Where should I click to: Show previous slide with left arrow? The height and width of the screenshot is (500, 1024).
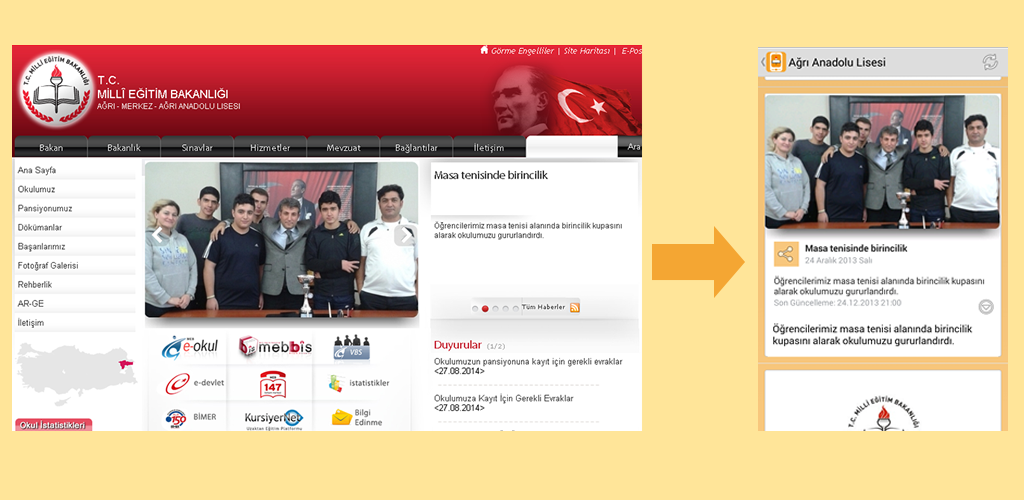coord(157,236)
